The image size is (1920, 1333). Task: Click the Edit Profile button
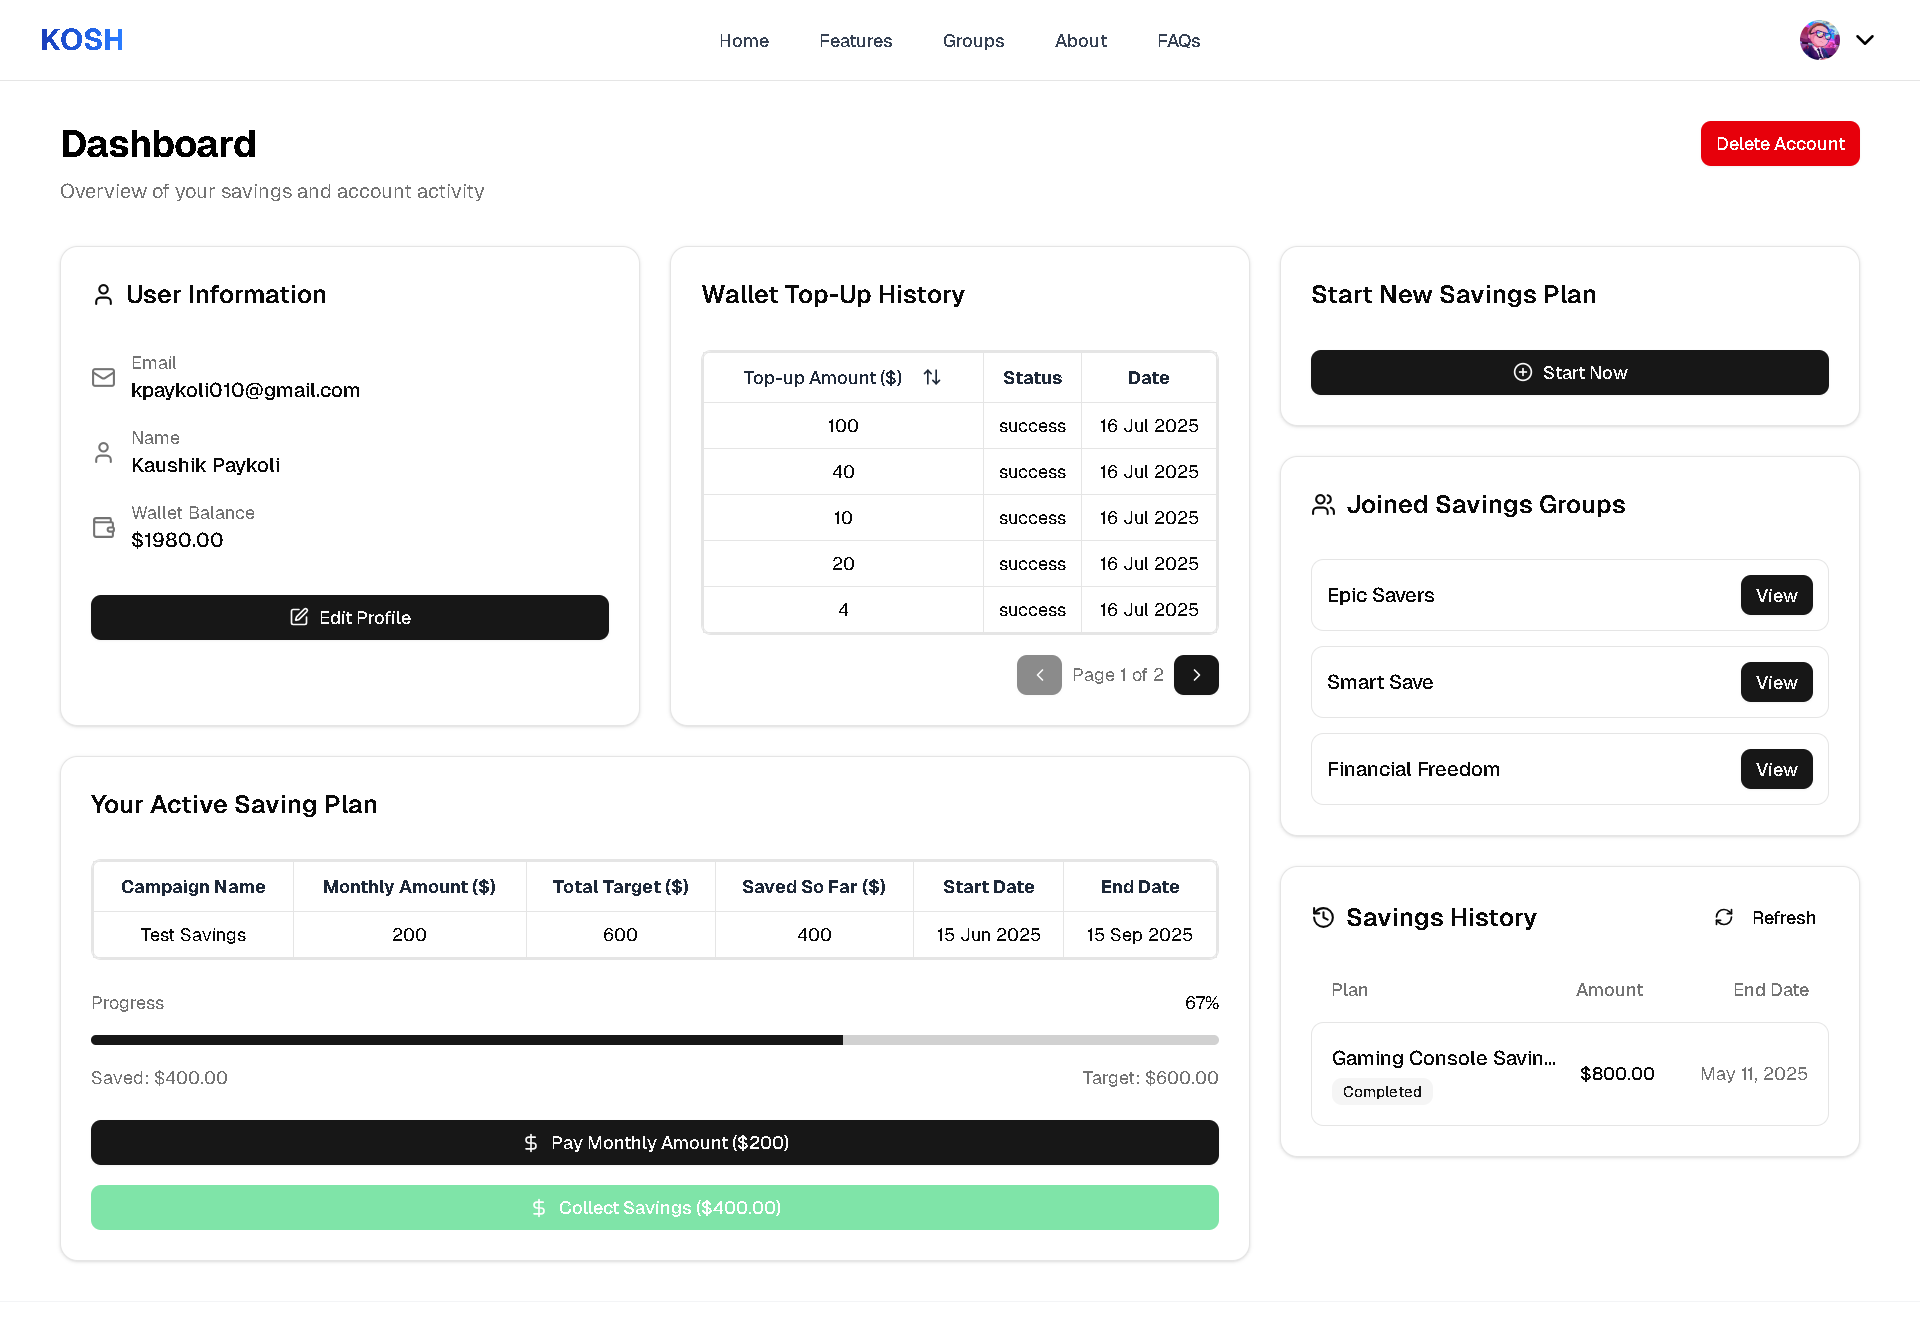tap(350, 617)
